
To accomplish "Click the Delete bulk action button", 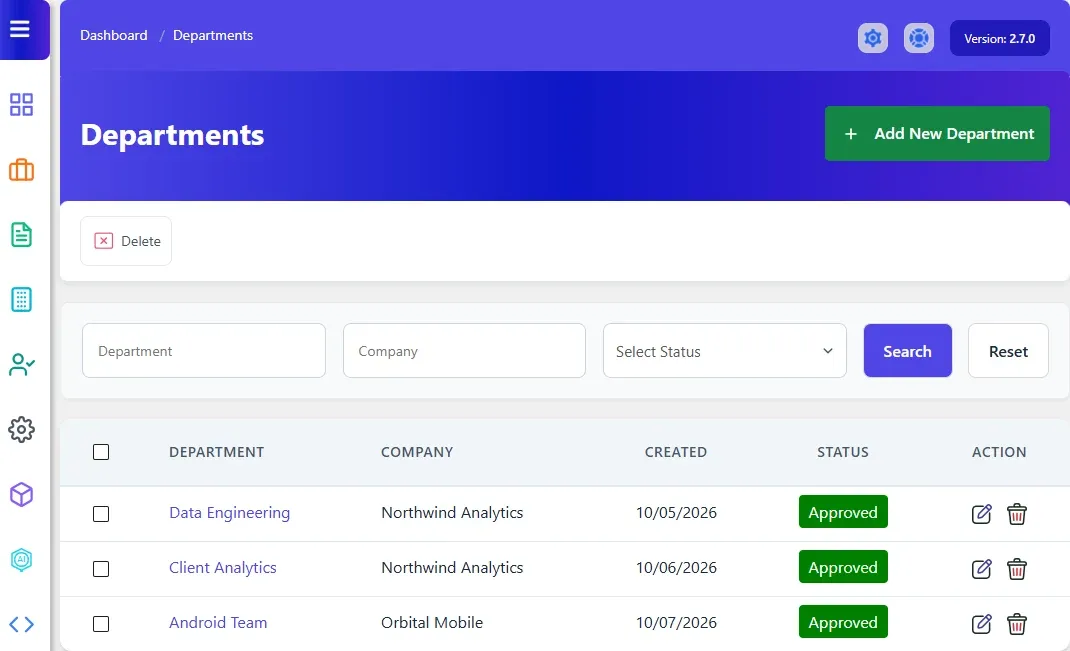I will pyautogui.click(x=126, y=241).
